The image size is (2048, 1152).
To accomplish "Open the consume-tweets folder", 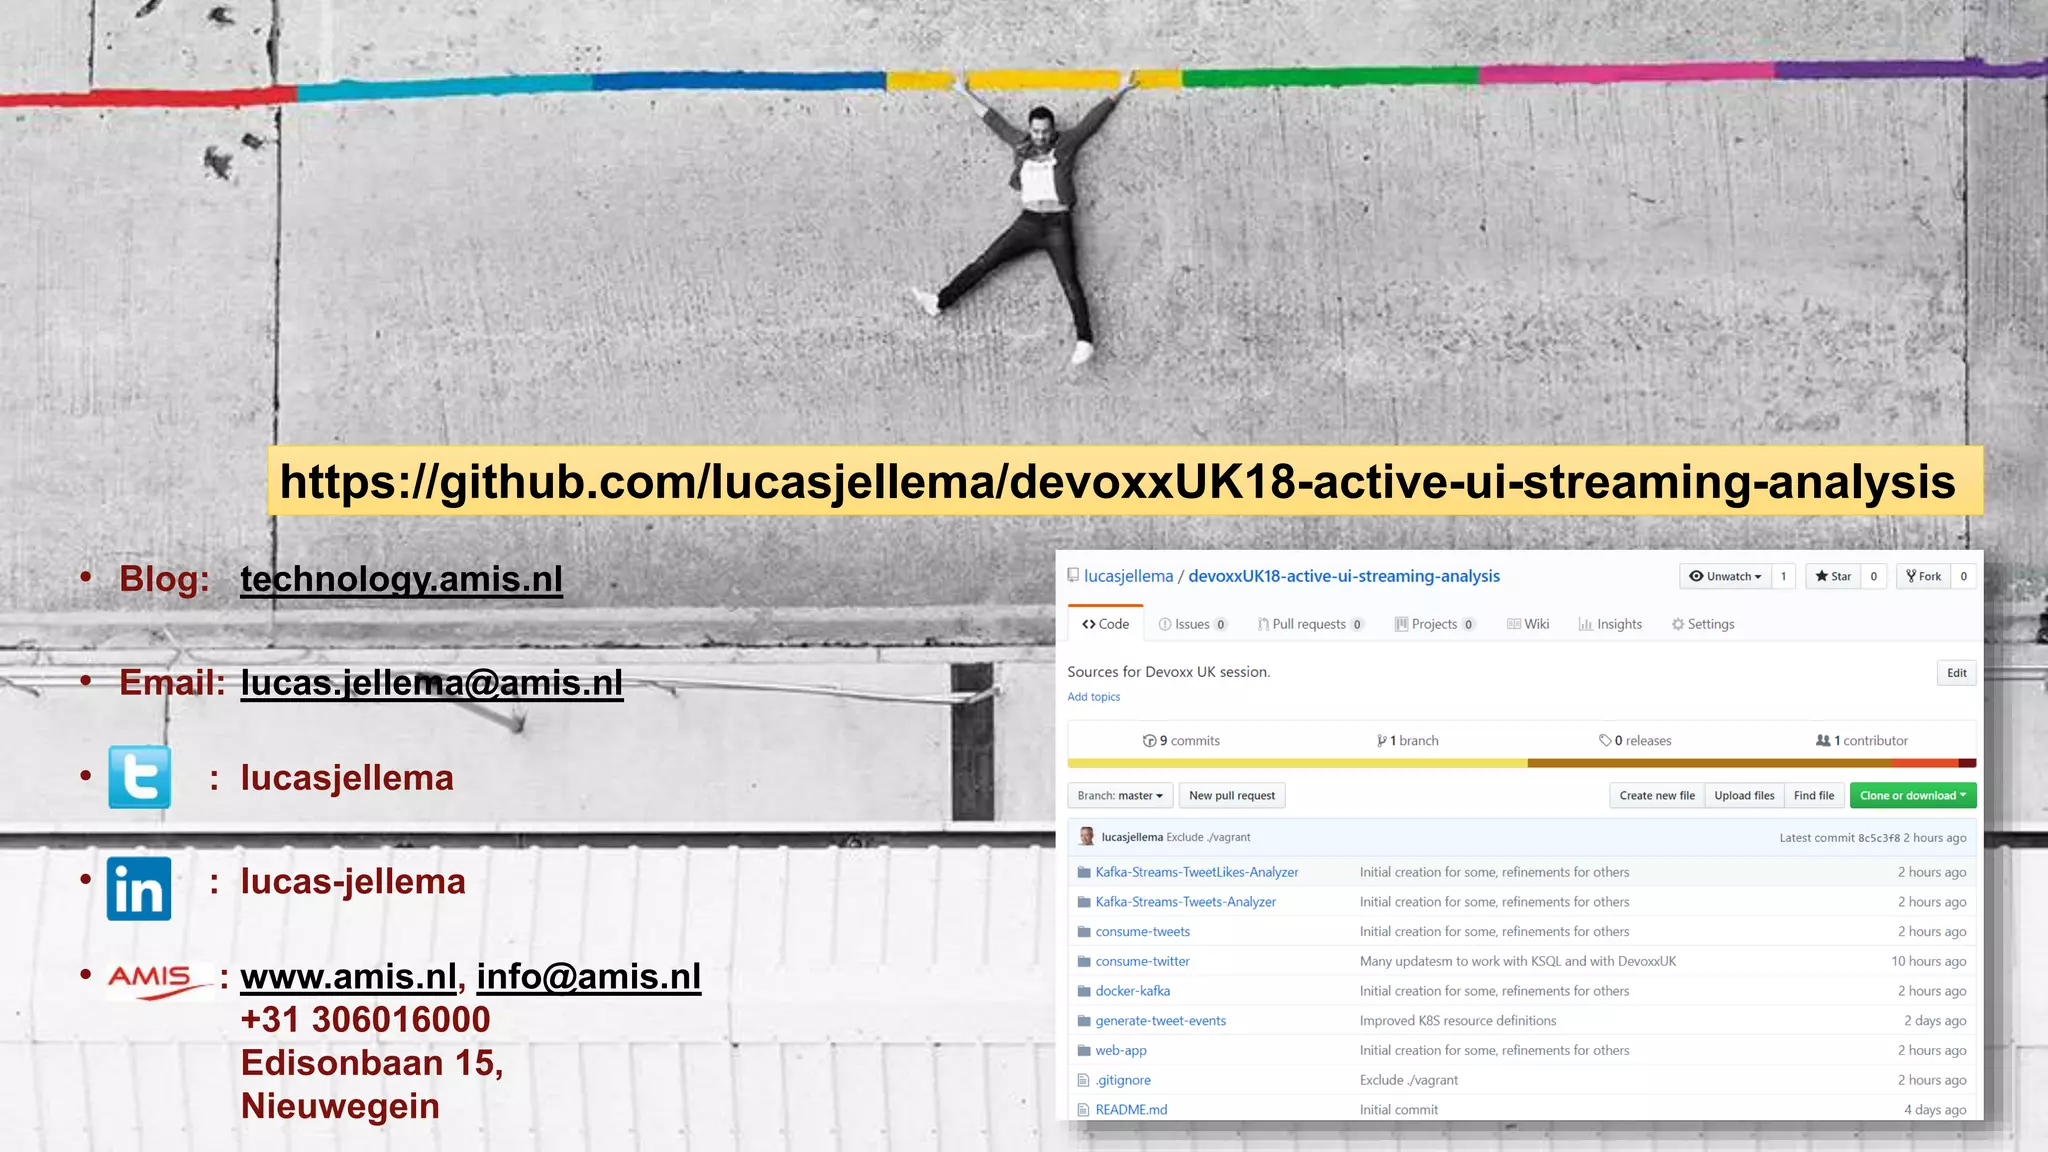I will pos(1143,932).
